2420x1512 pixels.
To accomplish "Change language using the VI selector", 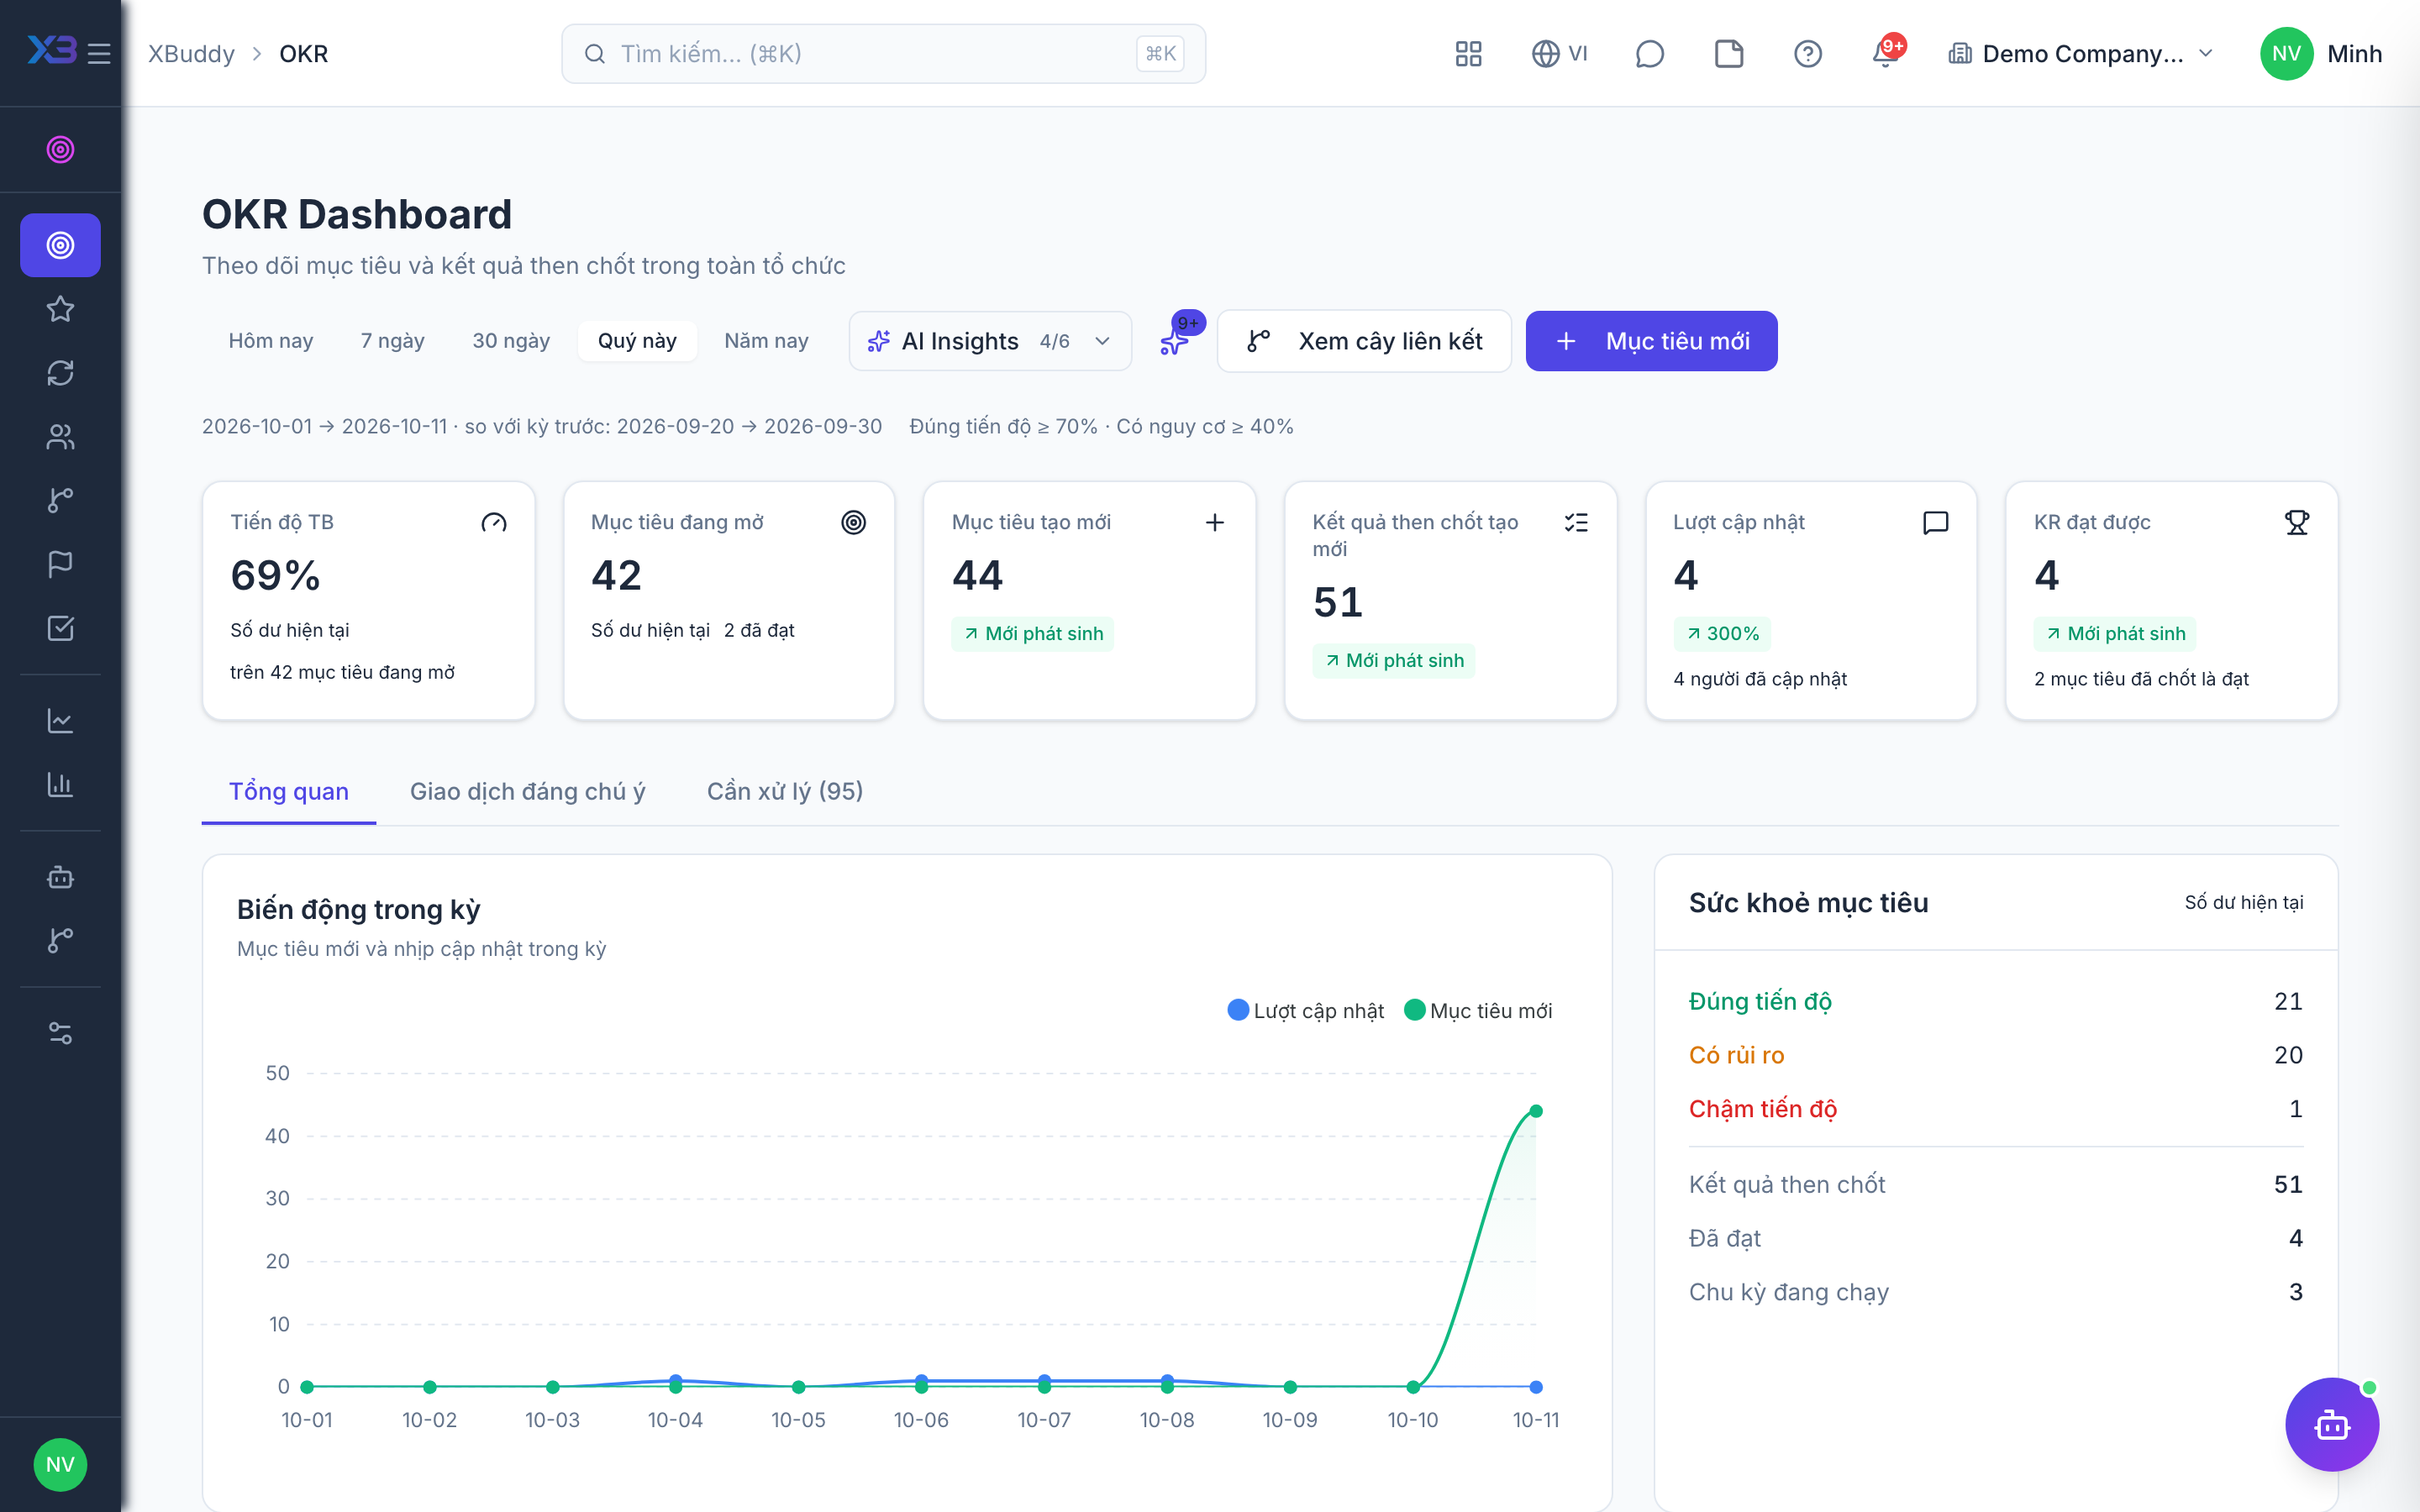I will 1559,54.
